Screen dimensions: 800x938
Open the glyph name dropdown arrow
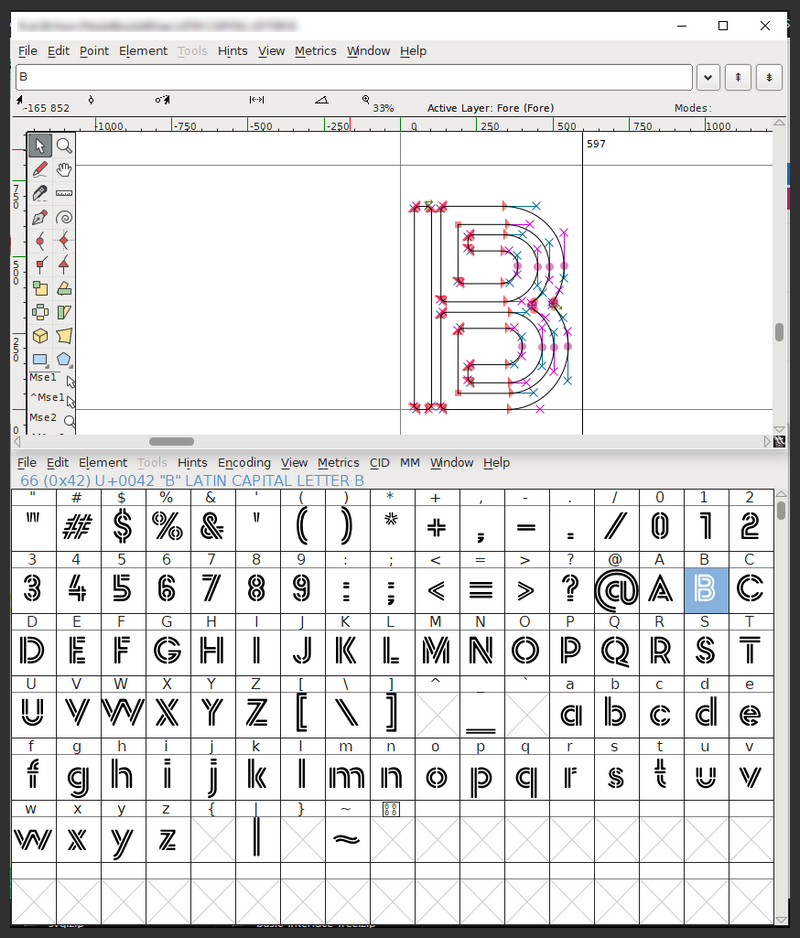708,77
